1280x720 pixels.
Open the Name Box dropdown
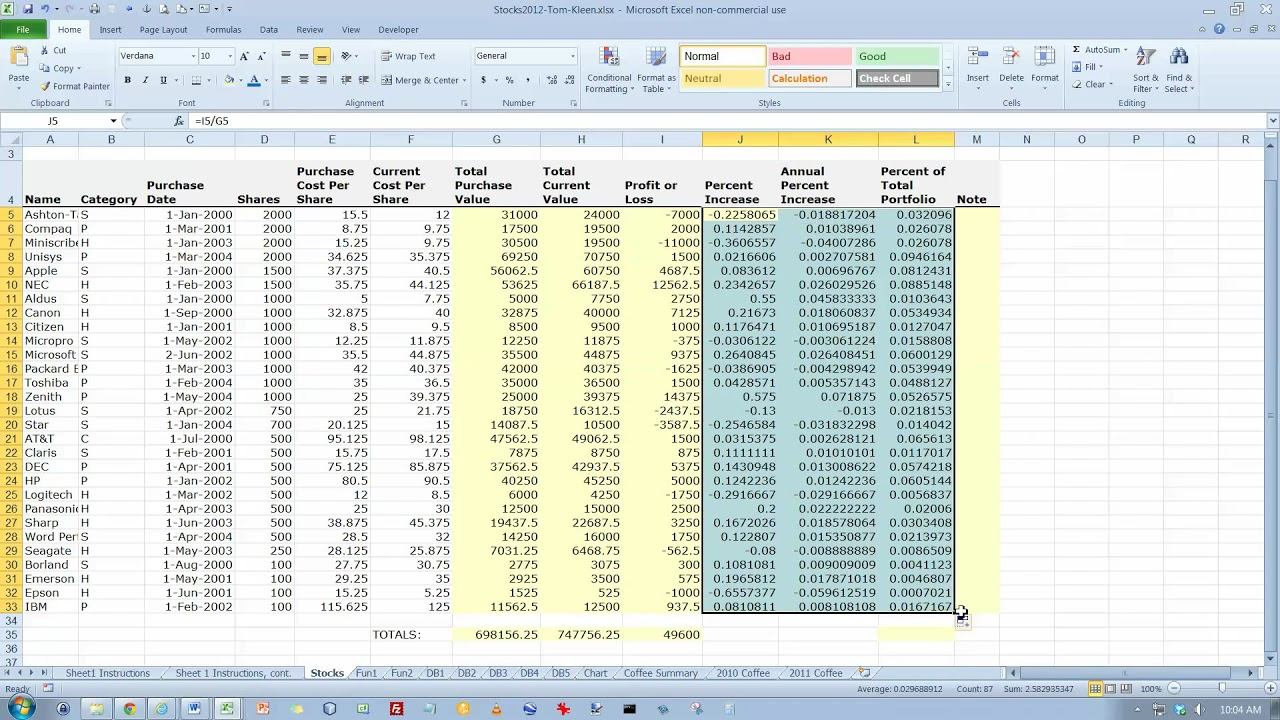coord(113,121)
